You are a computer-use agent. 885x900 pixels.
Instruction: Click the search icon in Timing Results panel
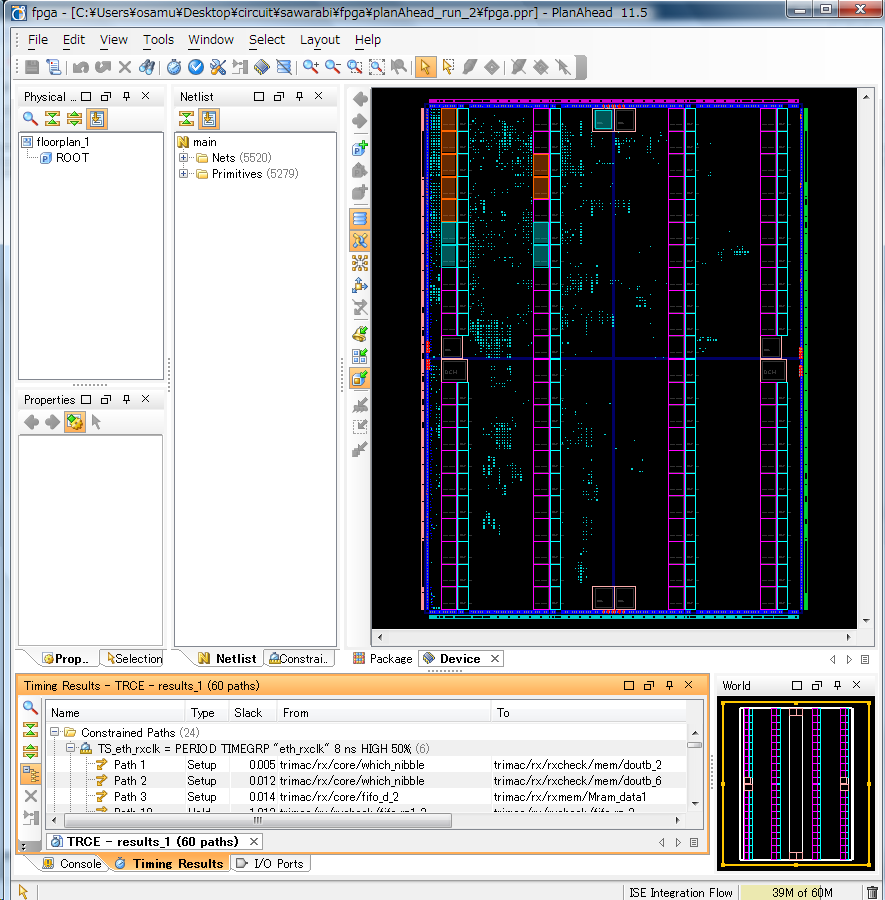click(31, 708)
